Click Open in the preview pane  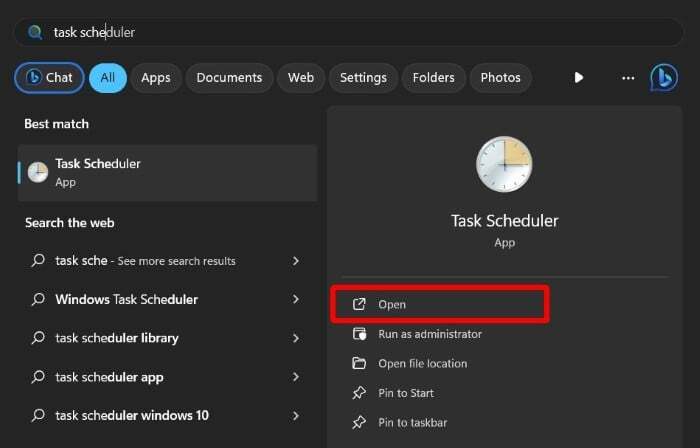[440, 304]
